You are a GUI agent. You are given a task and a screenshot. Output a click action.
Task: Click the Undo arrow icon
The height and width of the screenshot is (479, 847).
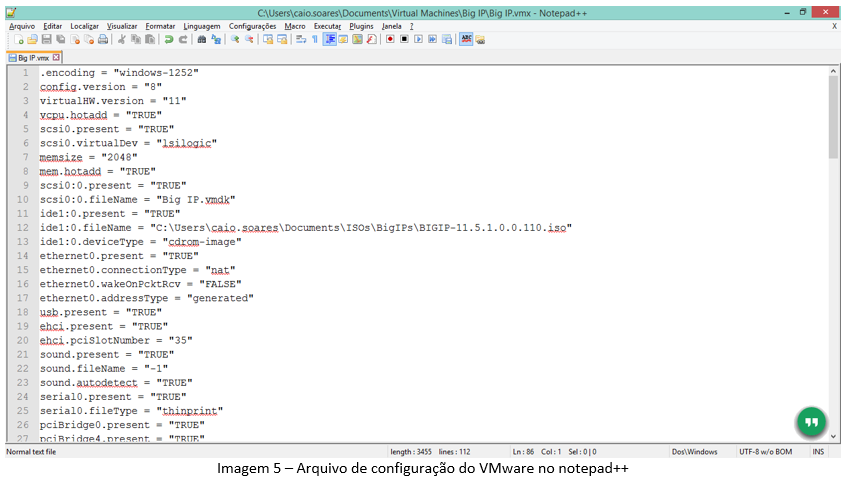click(x=169, y=39)
